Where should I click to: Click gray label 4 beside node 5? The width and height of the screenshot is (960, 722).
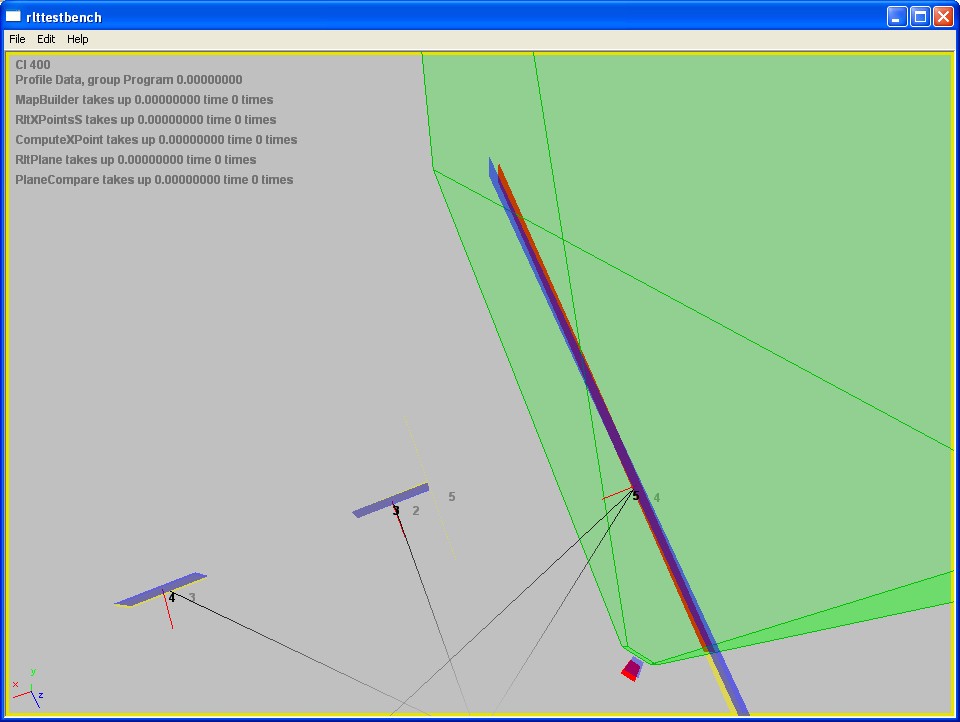pos(657,497)
